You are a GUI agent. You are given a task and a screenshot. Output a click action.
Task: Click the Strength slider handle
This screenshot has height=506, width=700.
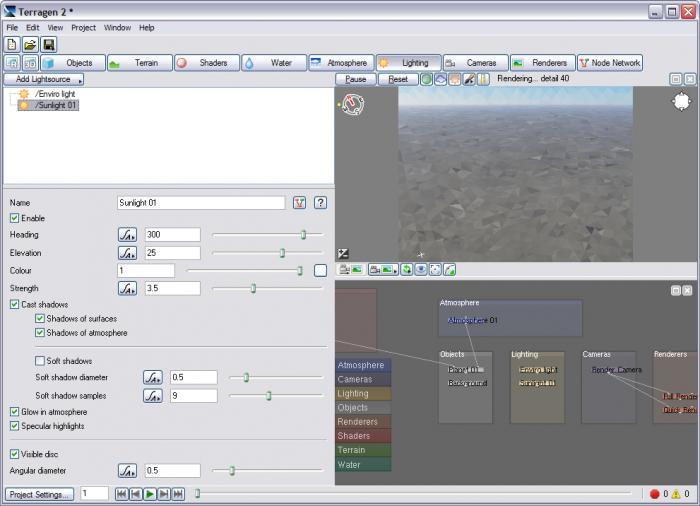[x=253, y=289]
